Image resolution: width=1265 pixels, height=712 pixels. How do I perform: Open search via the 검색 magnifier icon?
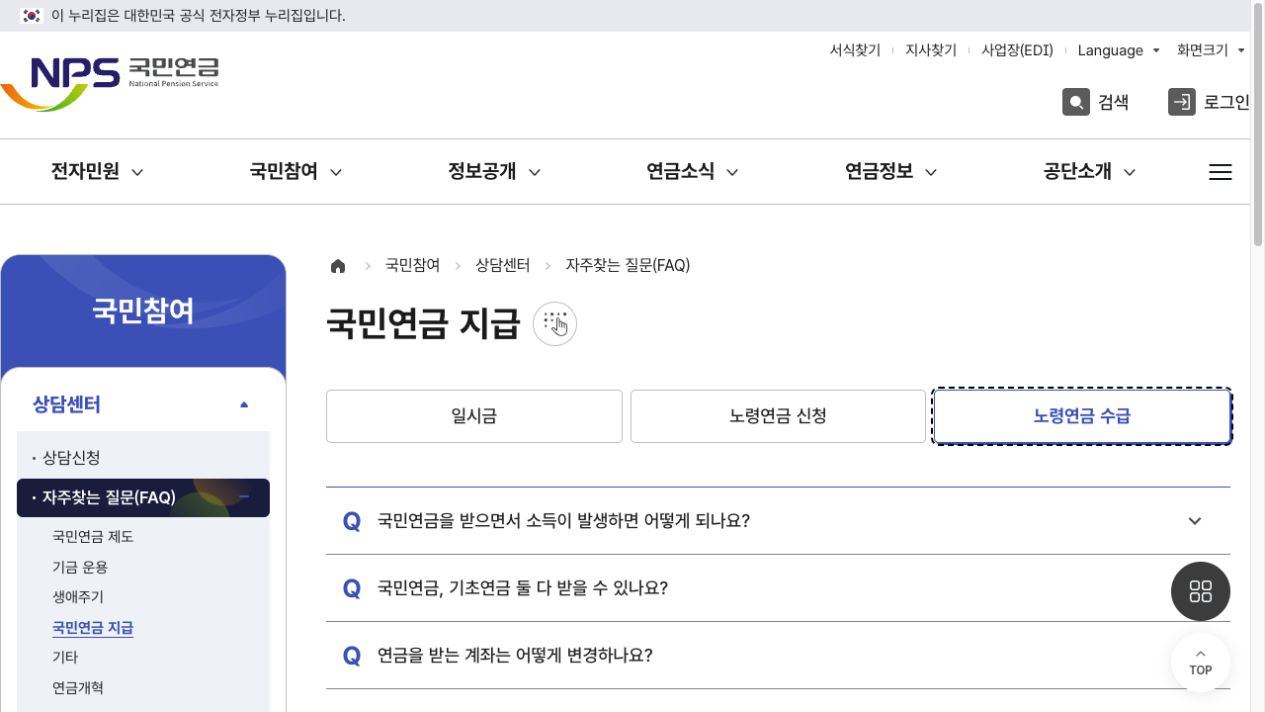tap(1076, 102)
